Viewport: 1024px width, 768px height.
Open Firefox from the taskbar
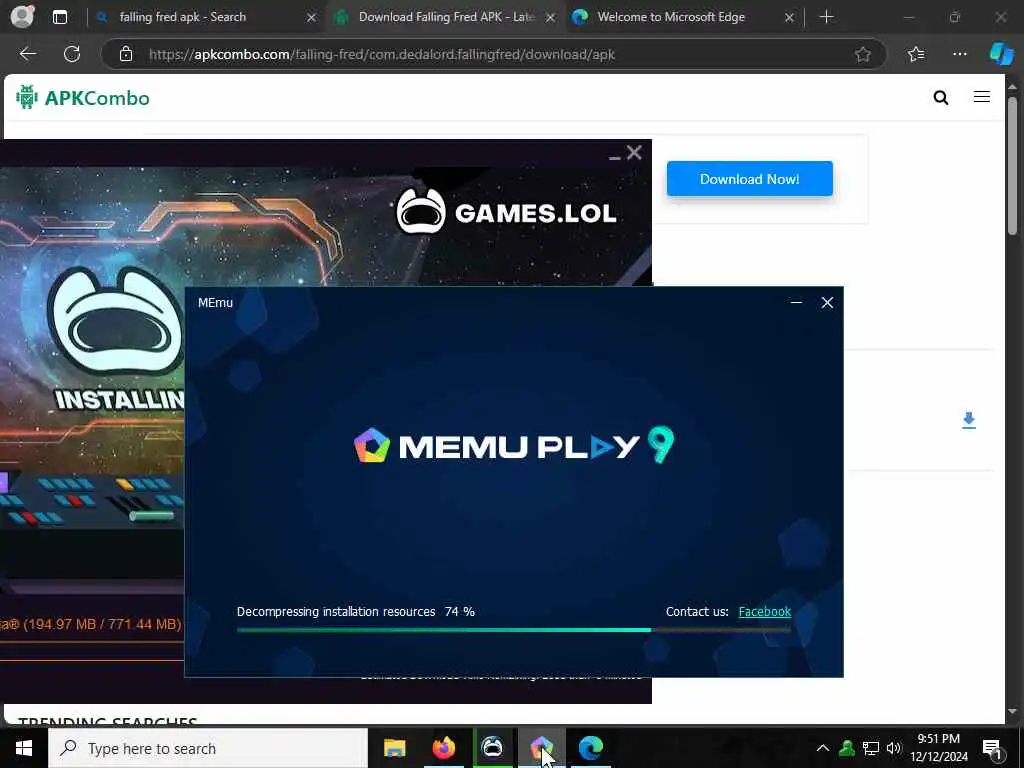tap(443, 748)
